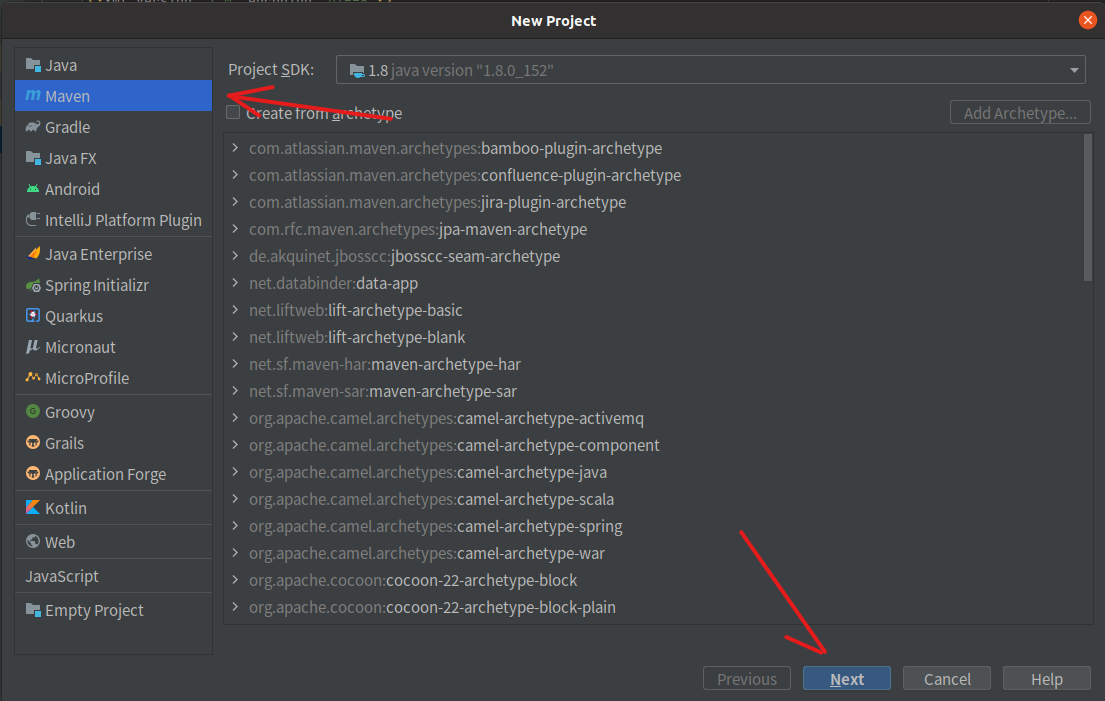Image resolution: width=1105 pixels, height=701 pixels.
Task: Click the IntelliJ Platform Plugin icon
Action: [33, 220]
